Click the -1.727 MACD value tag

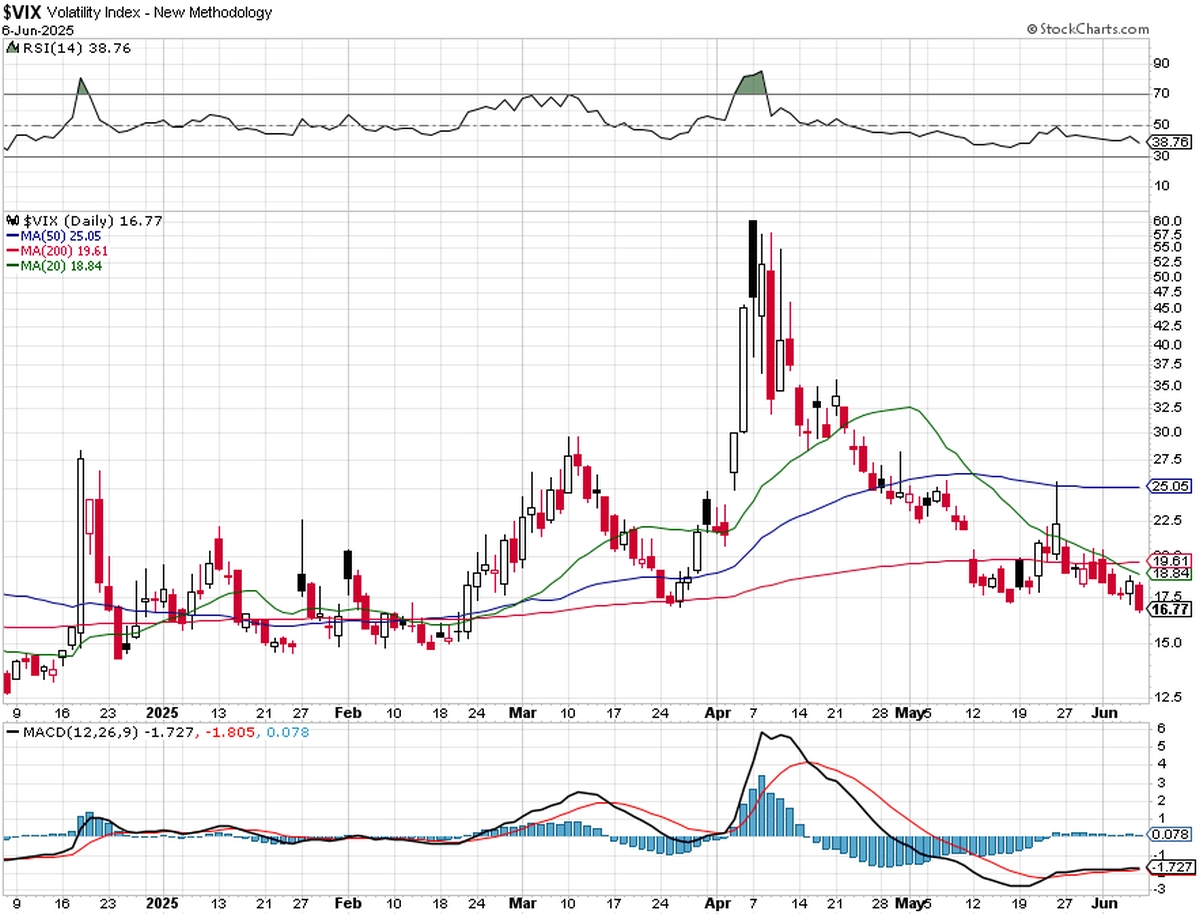pyautogui.click(x=1169, y=866)
